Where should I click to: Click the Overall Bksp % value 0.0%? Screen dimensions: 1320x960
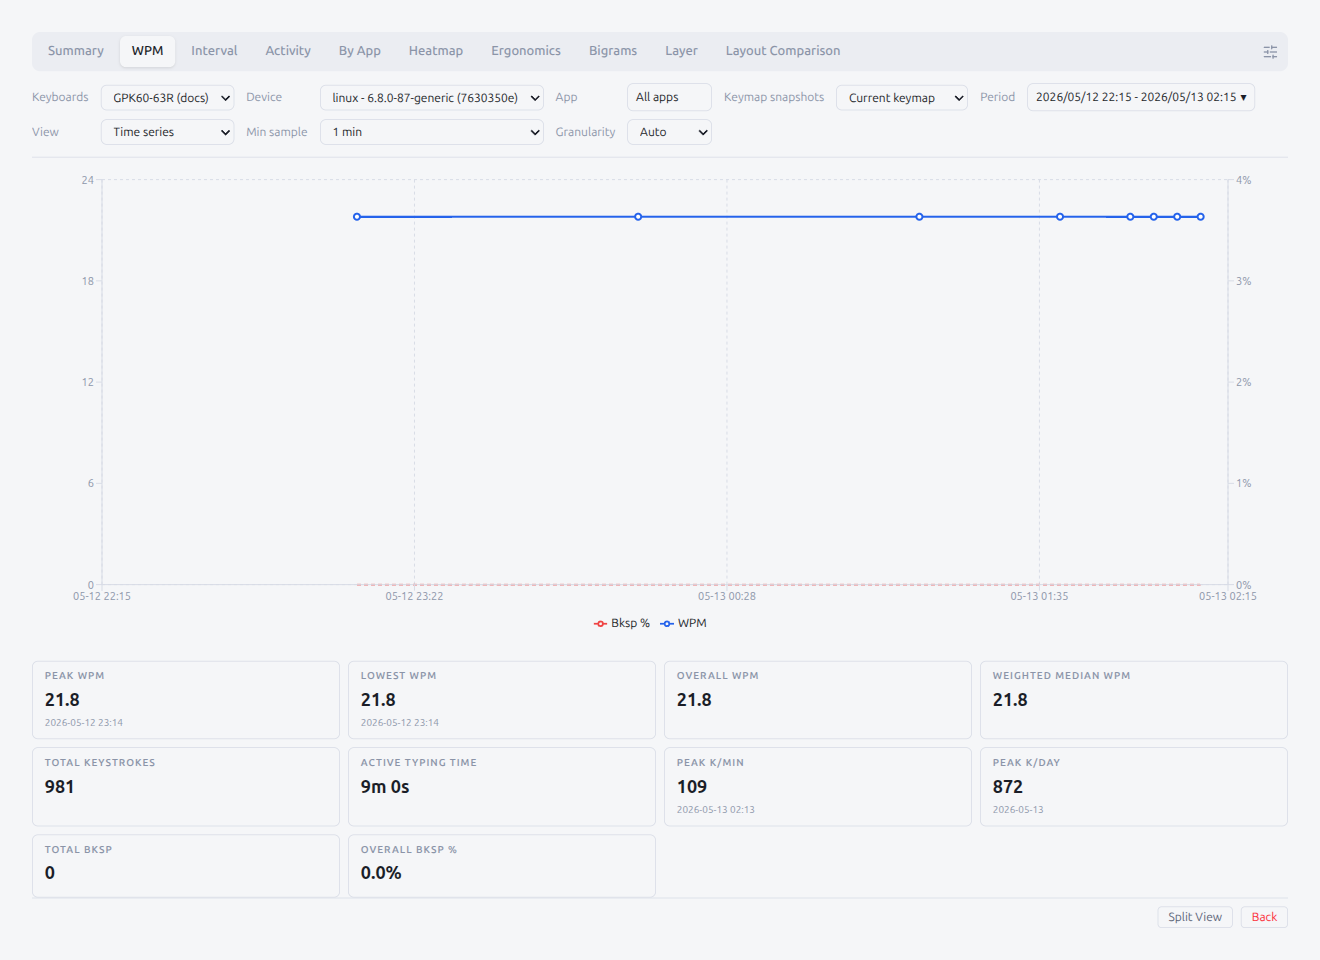click(x=381, y=873)
